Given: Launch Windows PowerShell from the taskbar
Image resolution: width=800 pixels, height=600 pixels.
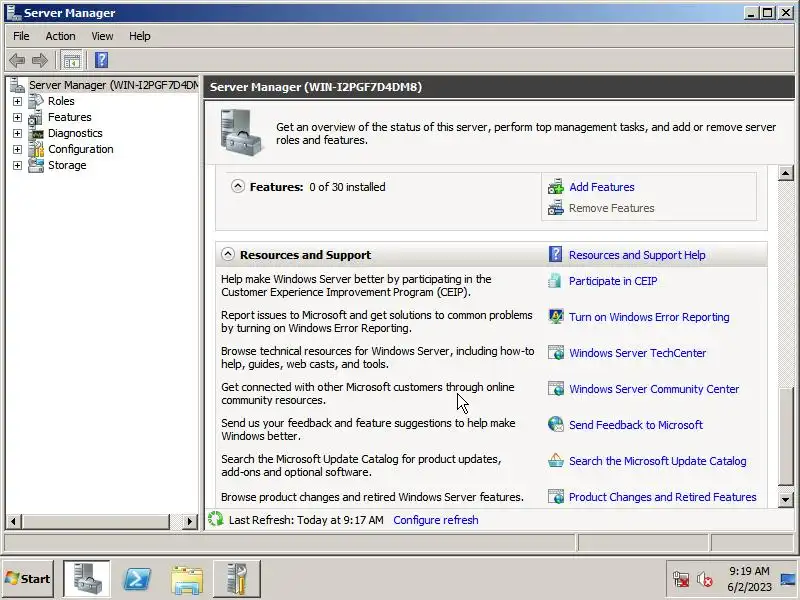Looking at the screenshot, I should point(137,579).
